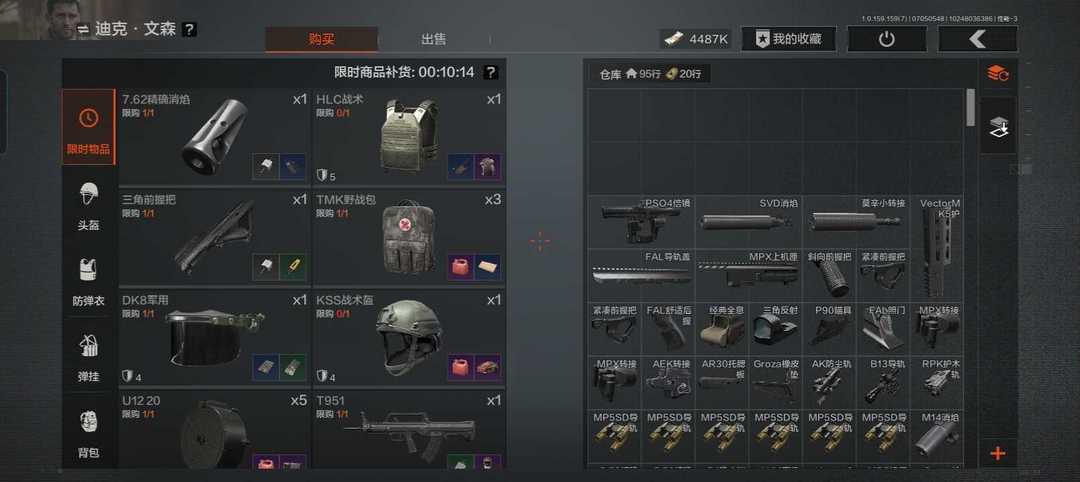The width and height of the screenshot is (1080, 482).
Task: Click the back arrow button
Action: click(977, 39)
